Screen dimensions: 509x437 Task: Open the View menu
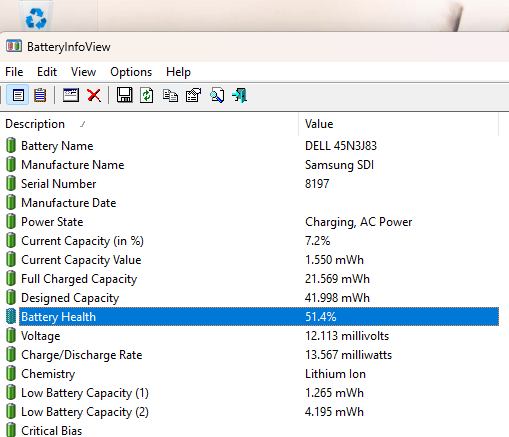pos(84,72)
